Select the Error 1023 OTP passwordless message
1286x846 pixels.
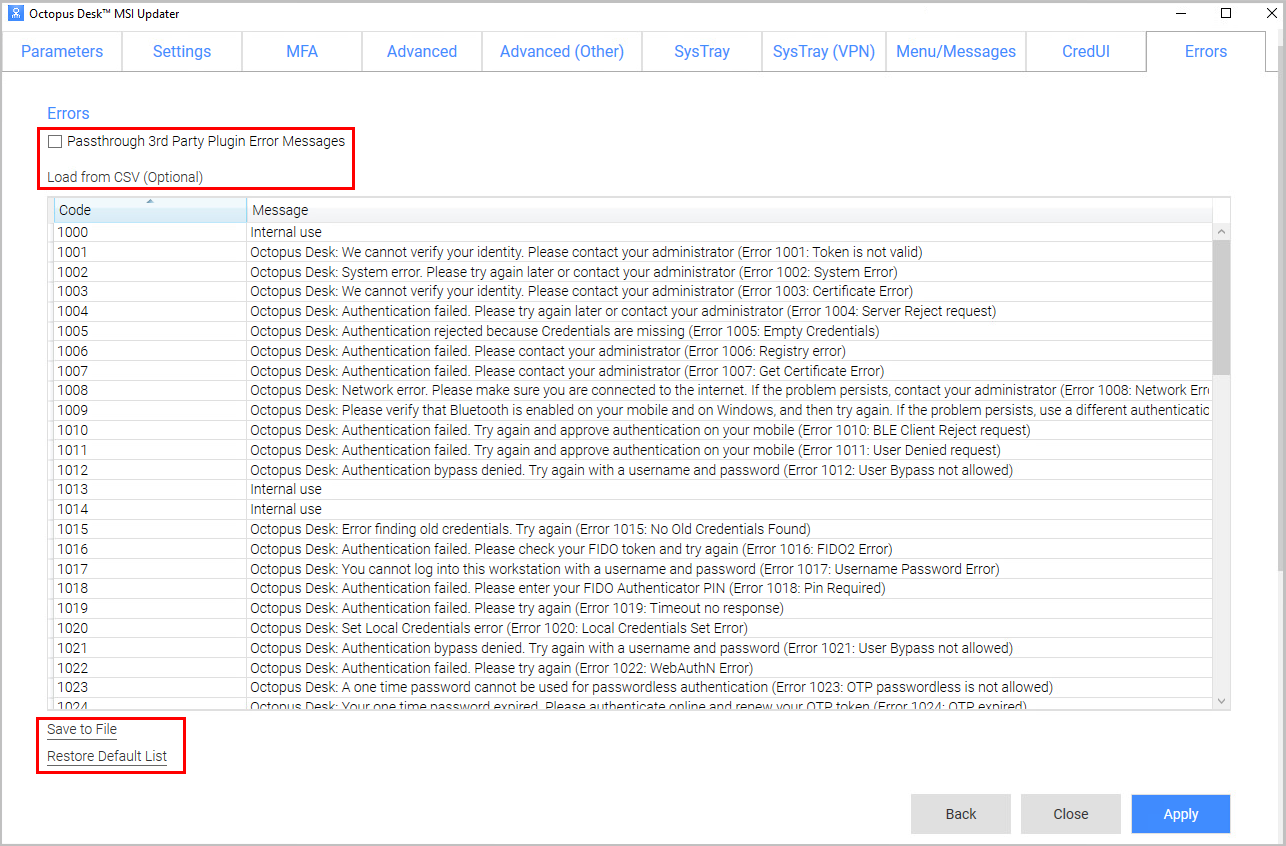pyautogui.click(x=730, y=687)
